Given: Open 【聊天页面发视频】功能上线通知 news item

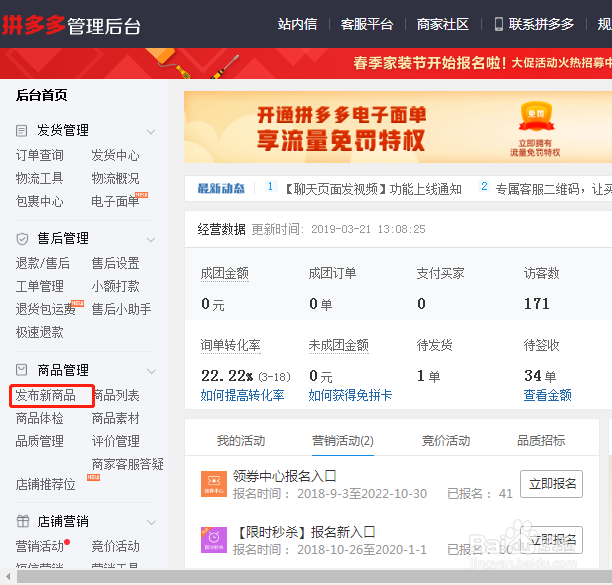Looking at the screenshot, I should pyautogui.click(x=373, y=189).
